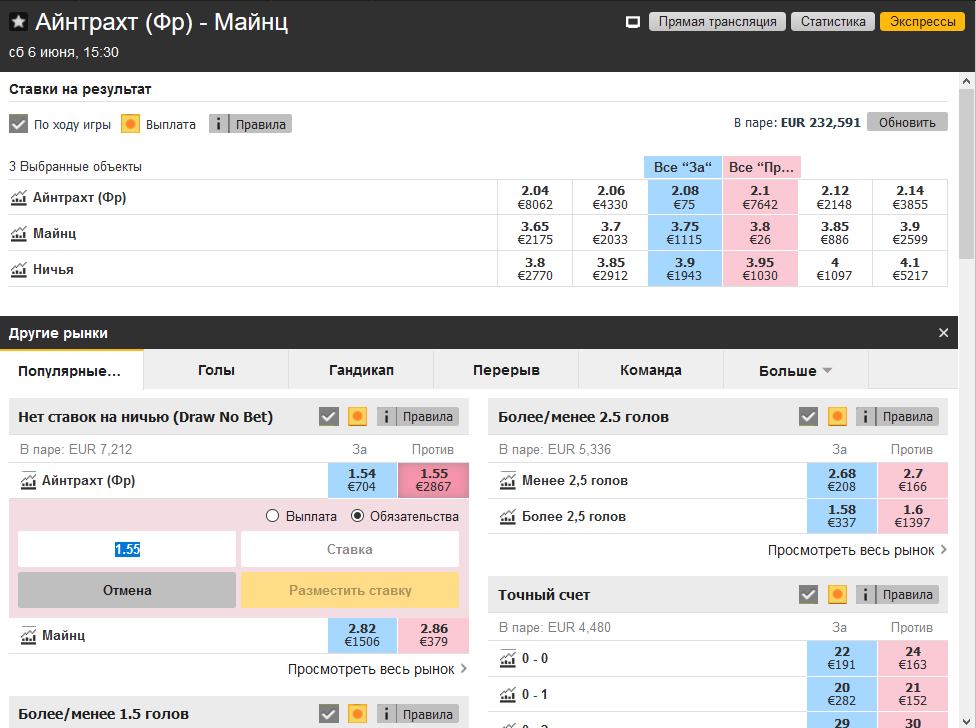
Task: Click the Правила info button in Более/менее 2.5 голов
Action: click(x=898, y=416)
